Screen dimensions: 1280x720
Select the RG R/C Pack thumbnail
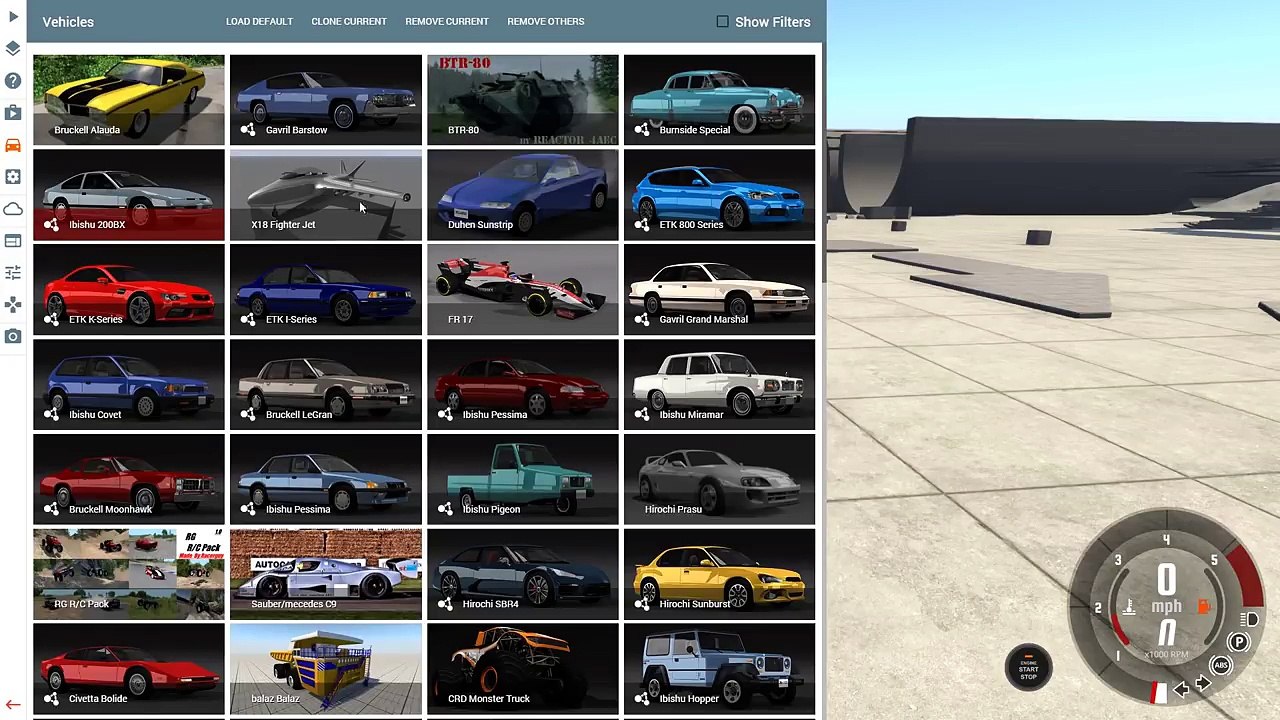pos(129,574)
